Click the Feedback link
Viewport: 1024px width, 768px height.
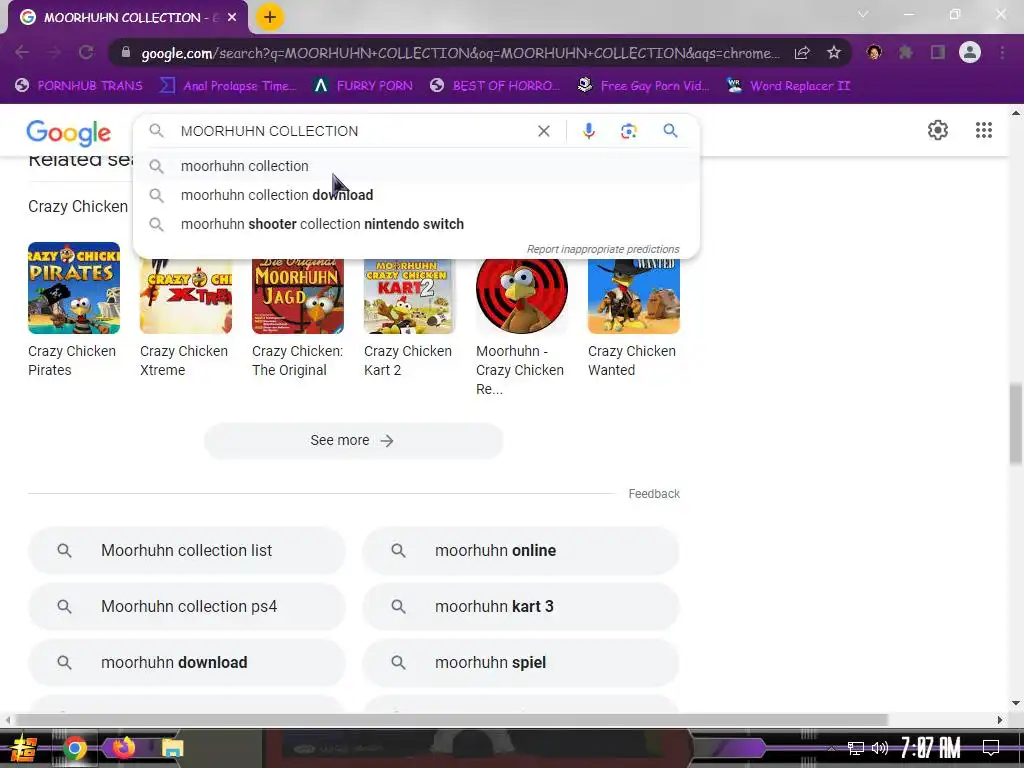[654, 494]
